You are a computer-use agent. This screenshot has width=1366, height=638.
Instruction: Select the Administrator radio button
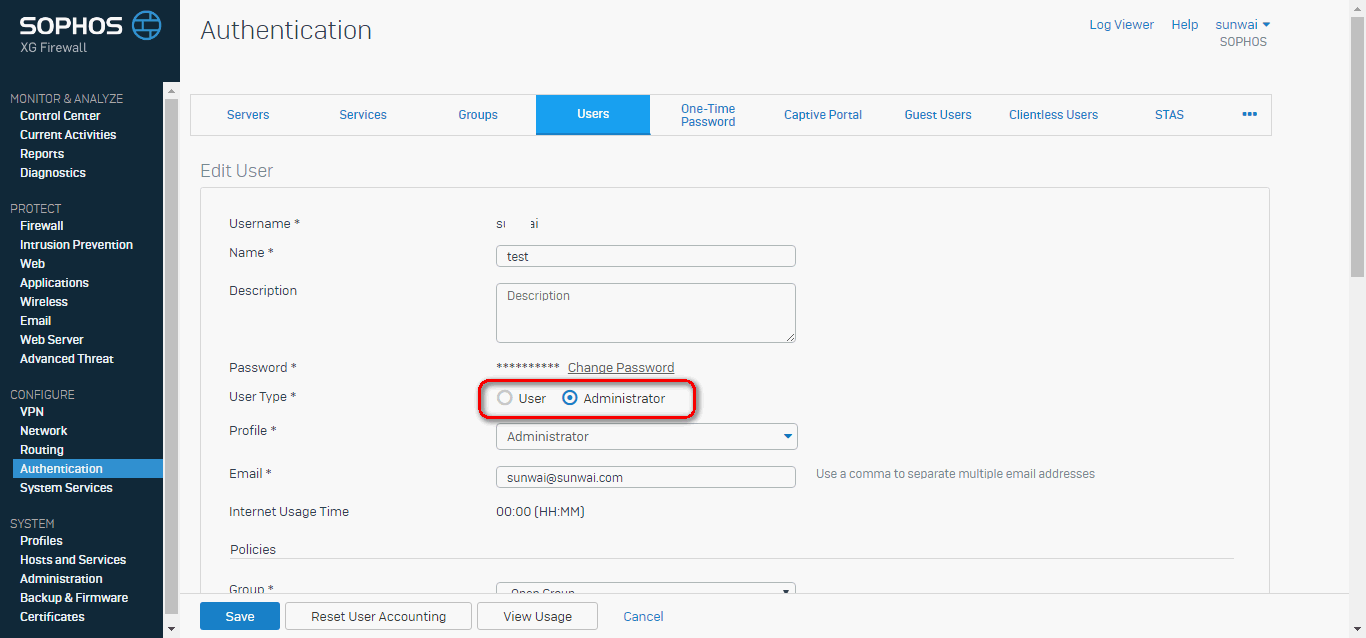pos(570,398)
